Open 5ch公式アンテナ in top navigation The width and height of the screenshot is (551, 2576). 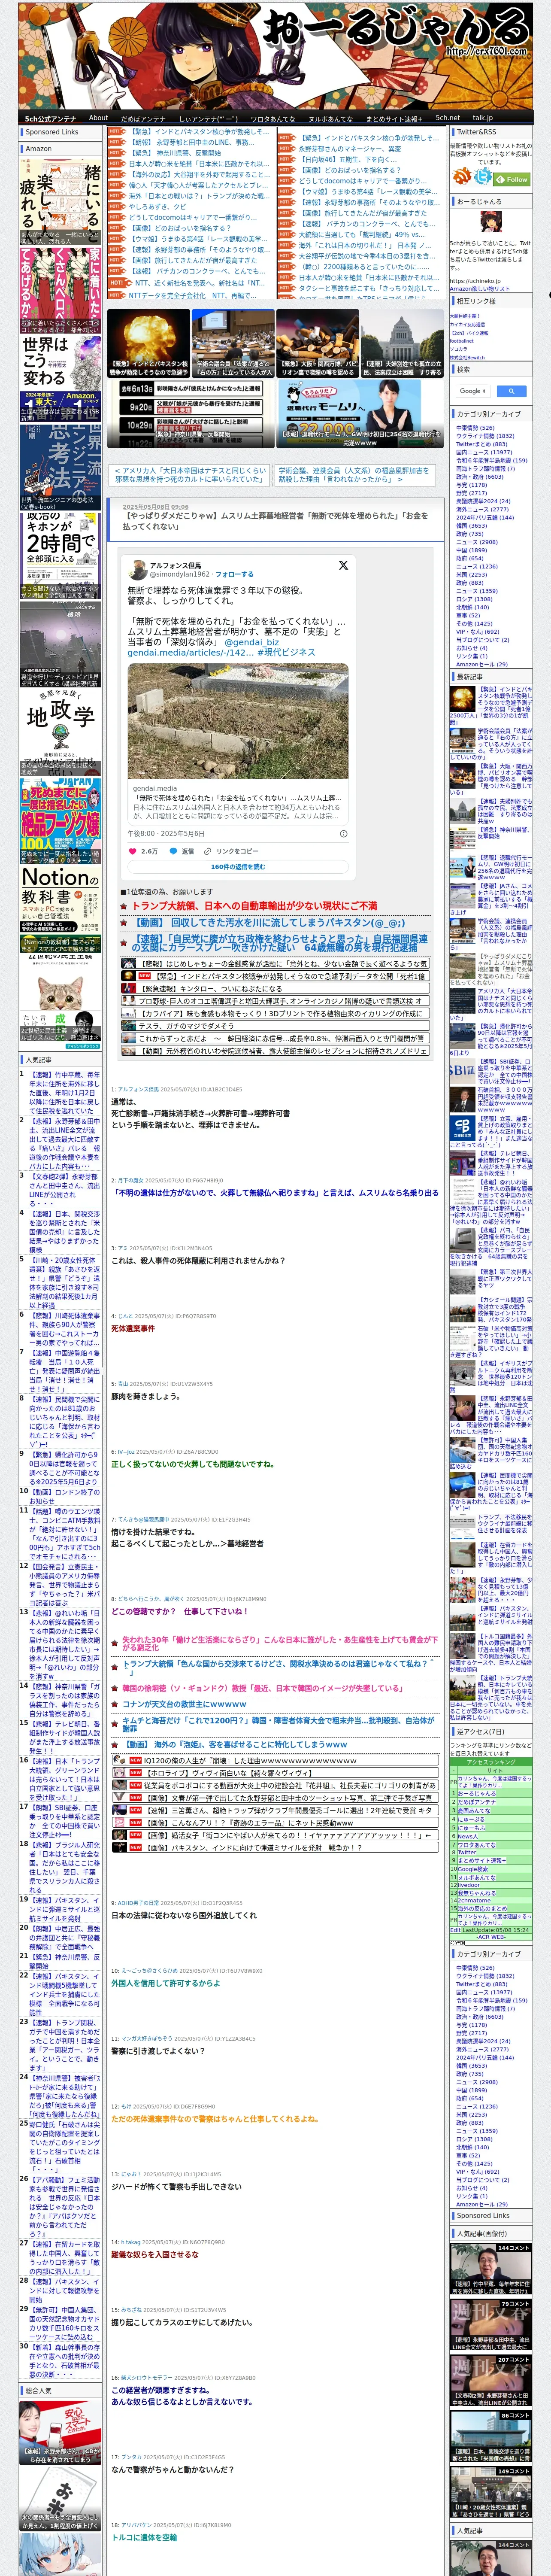pos(50,118)
